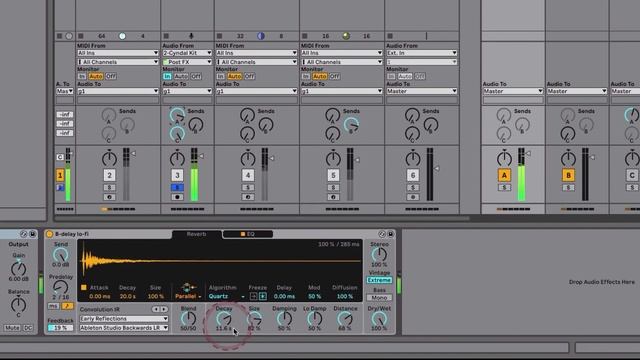Viewport: 640px width, 360px height.
Task: Toggle the DC filter button
Action: pos(28,328)
